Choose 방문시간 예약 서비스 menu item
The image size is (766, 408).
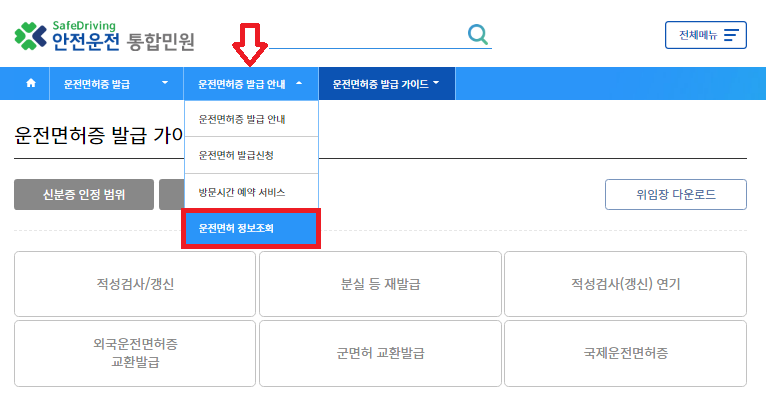coord(251,191)
